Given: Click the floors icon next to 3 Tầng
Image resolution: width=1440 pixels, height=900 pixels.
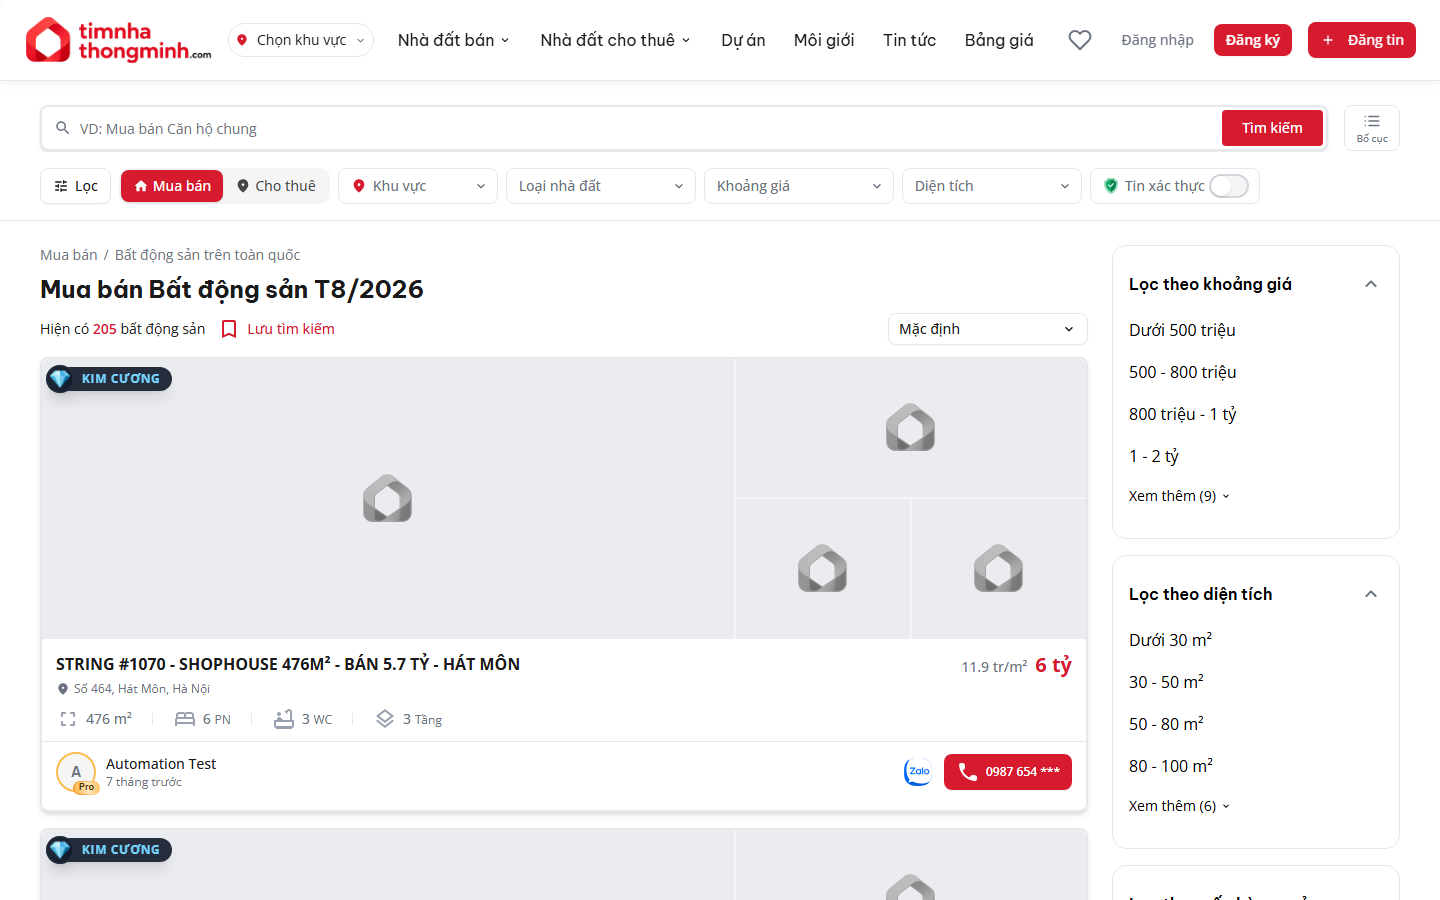Looking at the screenshot, I should (385, 719).
